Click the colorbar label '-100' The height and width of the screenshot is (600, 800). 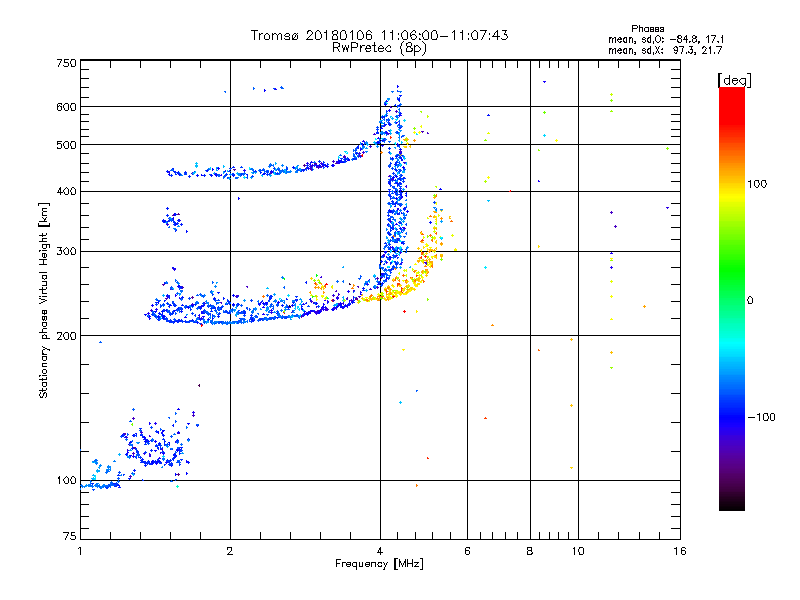pos(762,417)
